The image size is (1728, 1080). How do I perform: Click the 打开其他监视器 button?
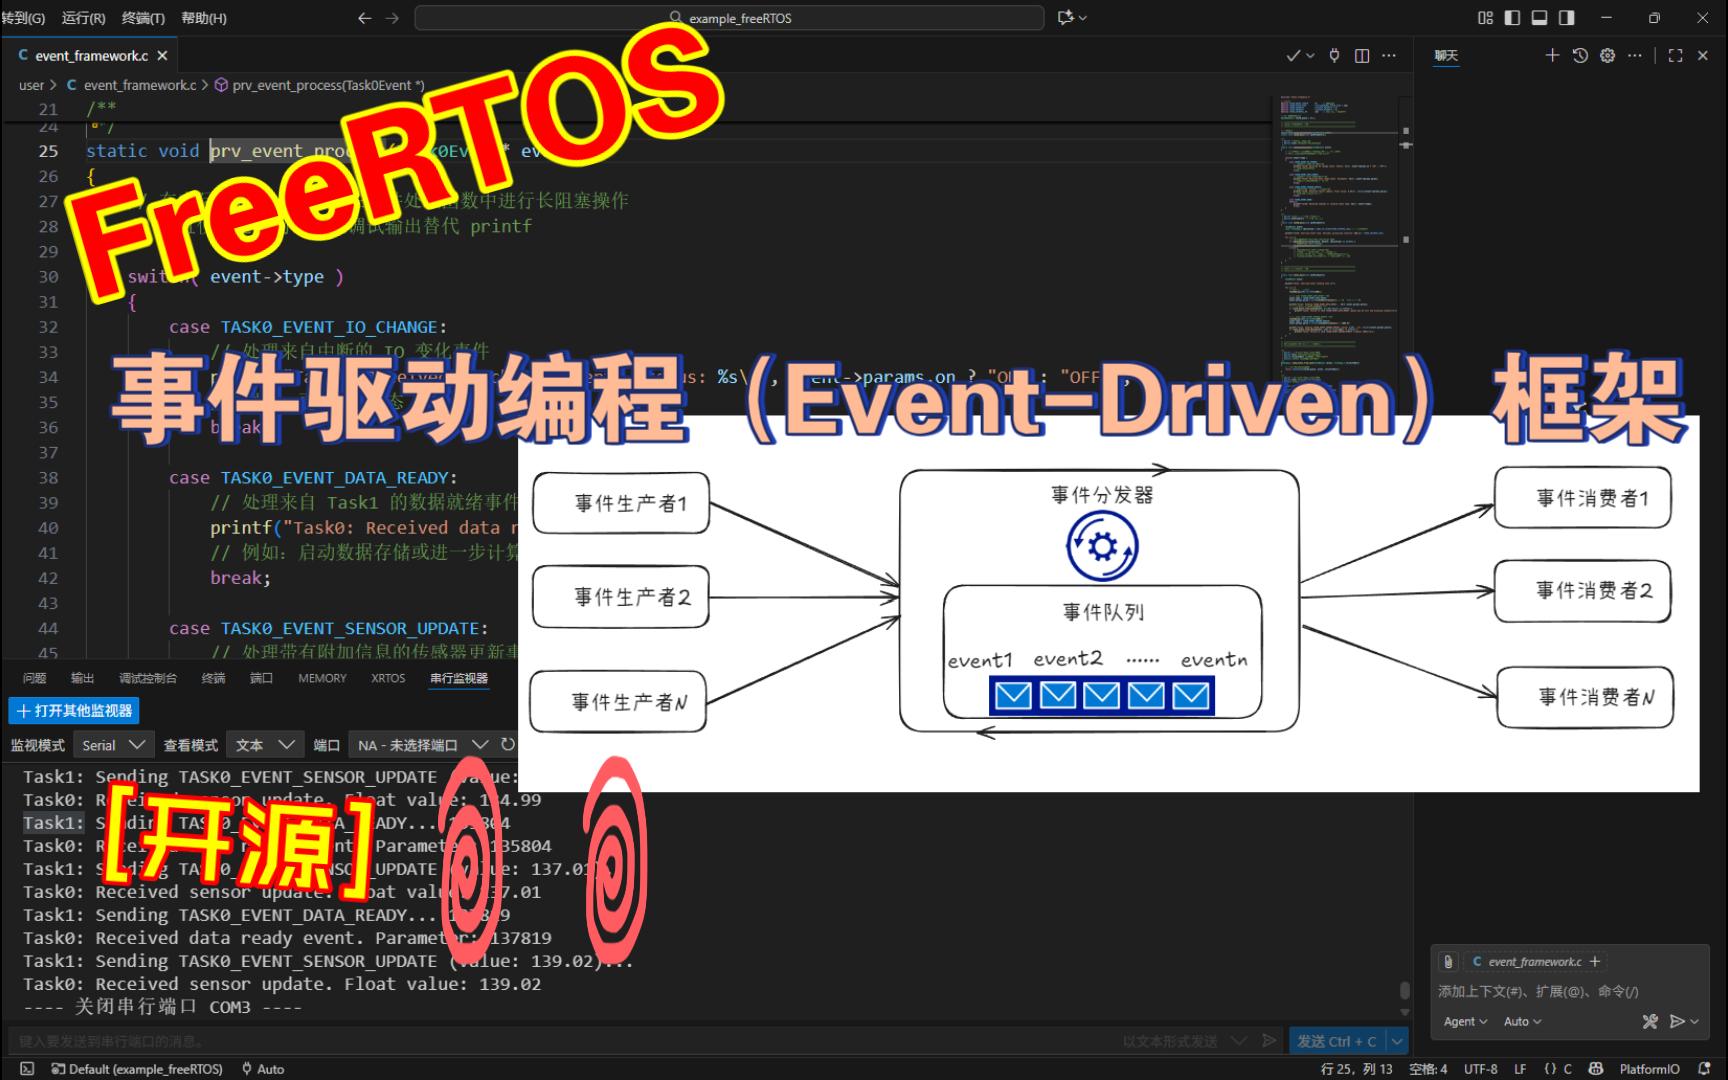pyautogui.click(x=74, y=711)
